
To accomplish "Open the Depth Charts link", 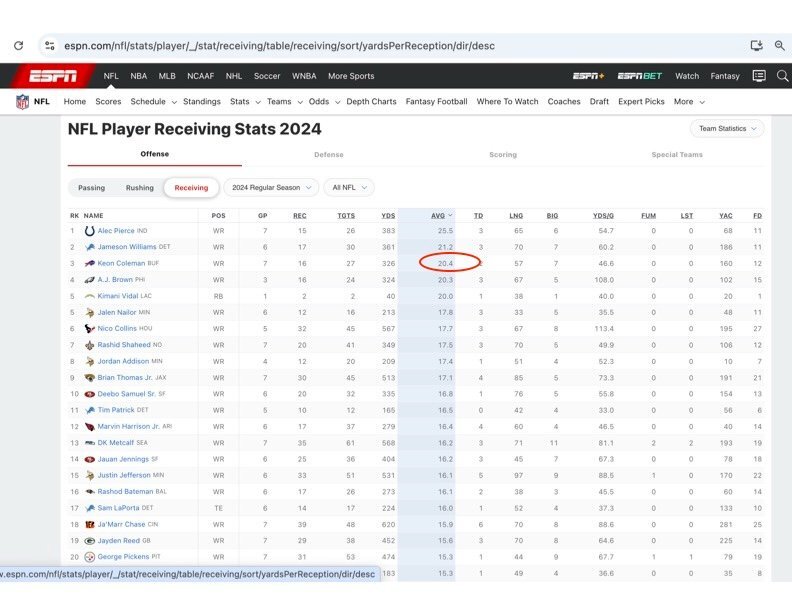I will pyautogui.click(x=371, y=101).
